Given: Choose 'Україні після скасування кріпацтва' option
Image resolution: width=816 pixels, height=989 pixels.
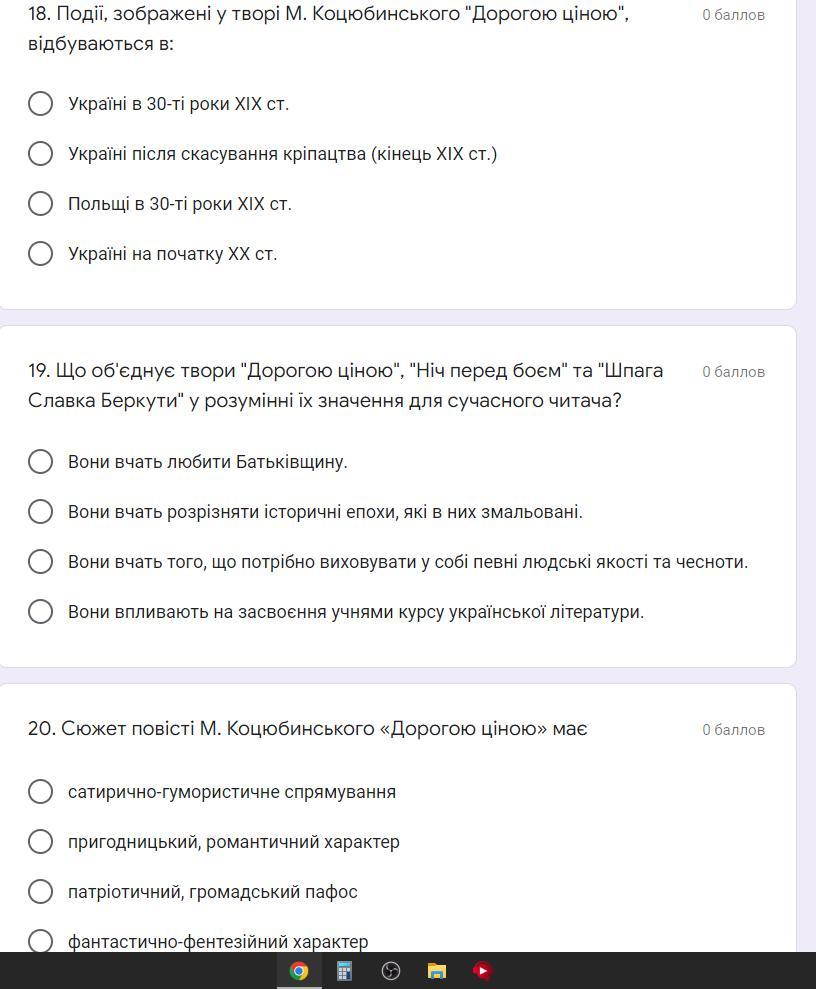Looking at the screenshot, I should click(41, 154).
